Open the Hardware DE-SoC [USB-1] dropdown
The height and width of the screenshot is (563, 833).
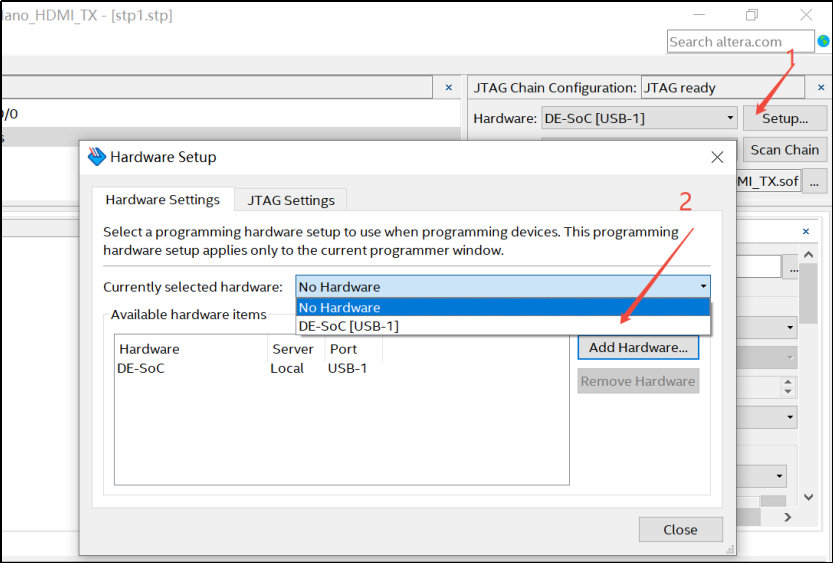click(x=639, y=118)
